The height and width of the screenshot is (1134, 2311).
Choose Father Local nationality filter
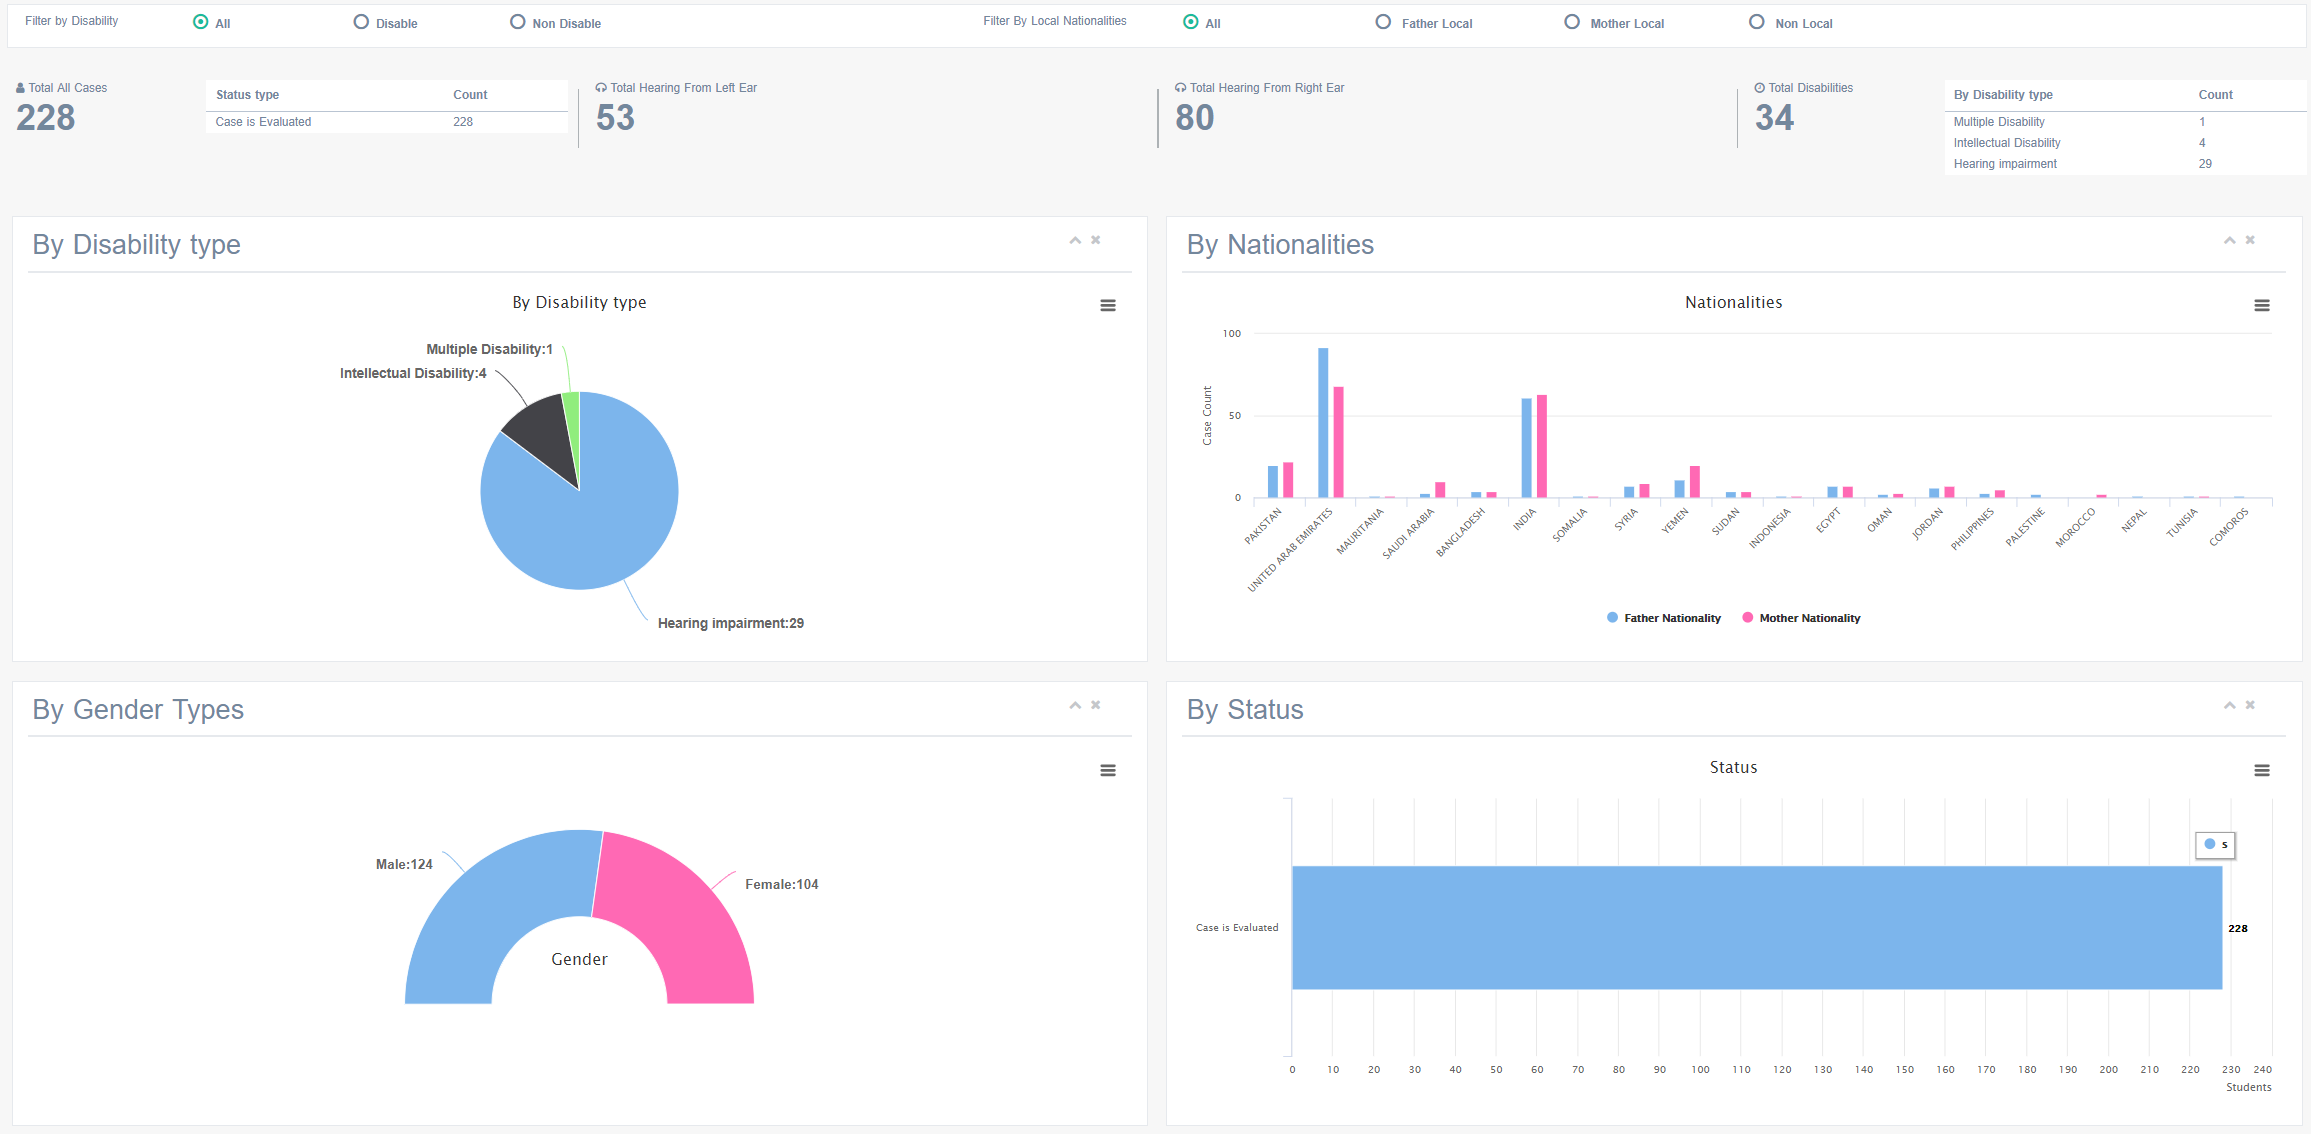coord(1383,22)
